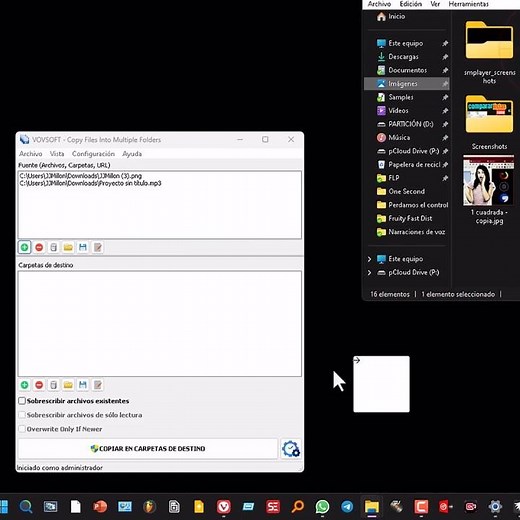Click COPIAR EN CARPETAS DE DESTINO button
Viewport: 520px width, 520px height.
(x=148, y=449)
